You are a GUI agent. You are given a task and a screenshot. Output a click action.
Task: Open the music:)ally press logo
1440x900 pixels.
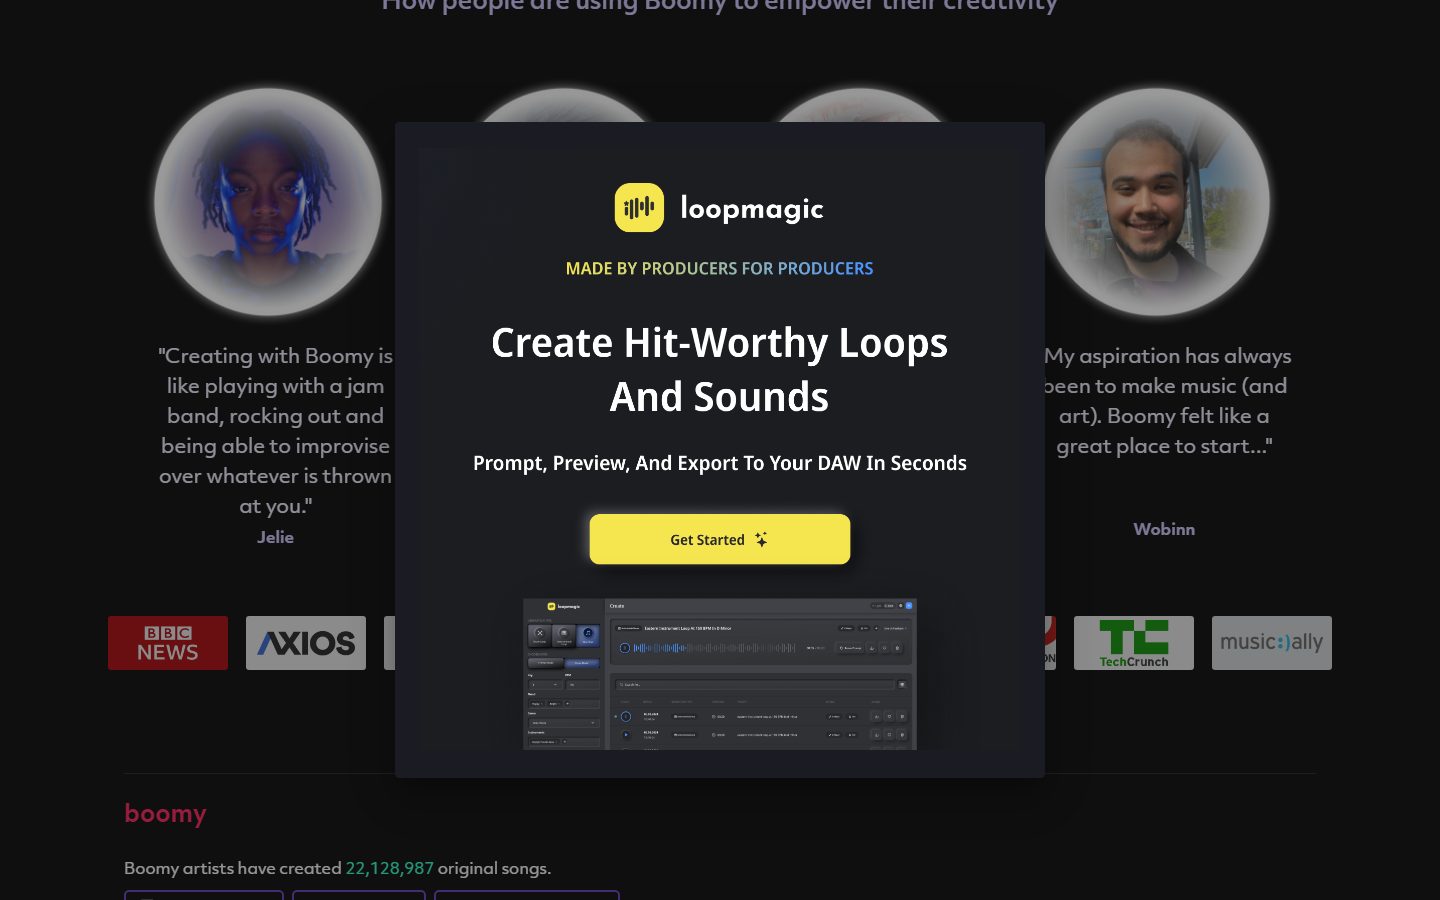[1272, 643]
